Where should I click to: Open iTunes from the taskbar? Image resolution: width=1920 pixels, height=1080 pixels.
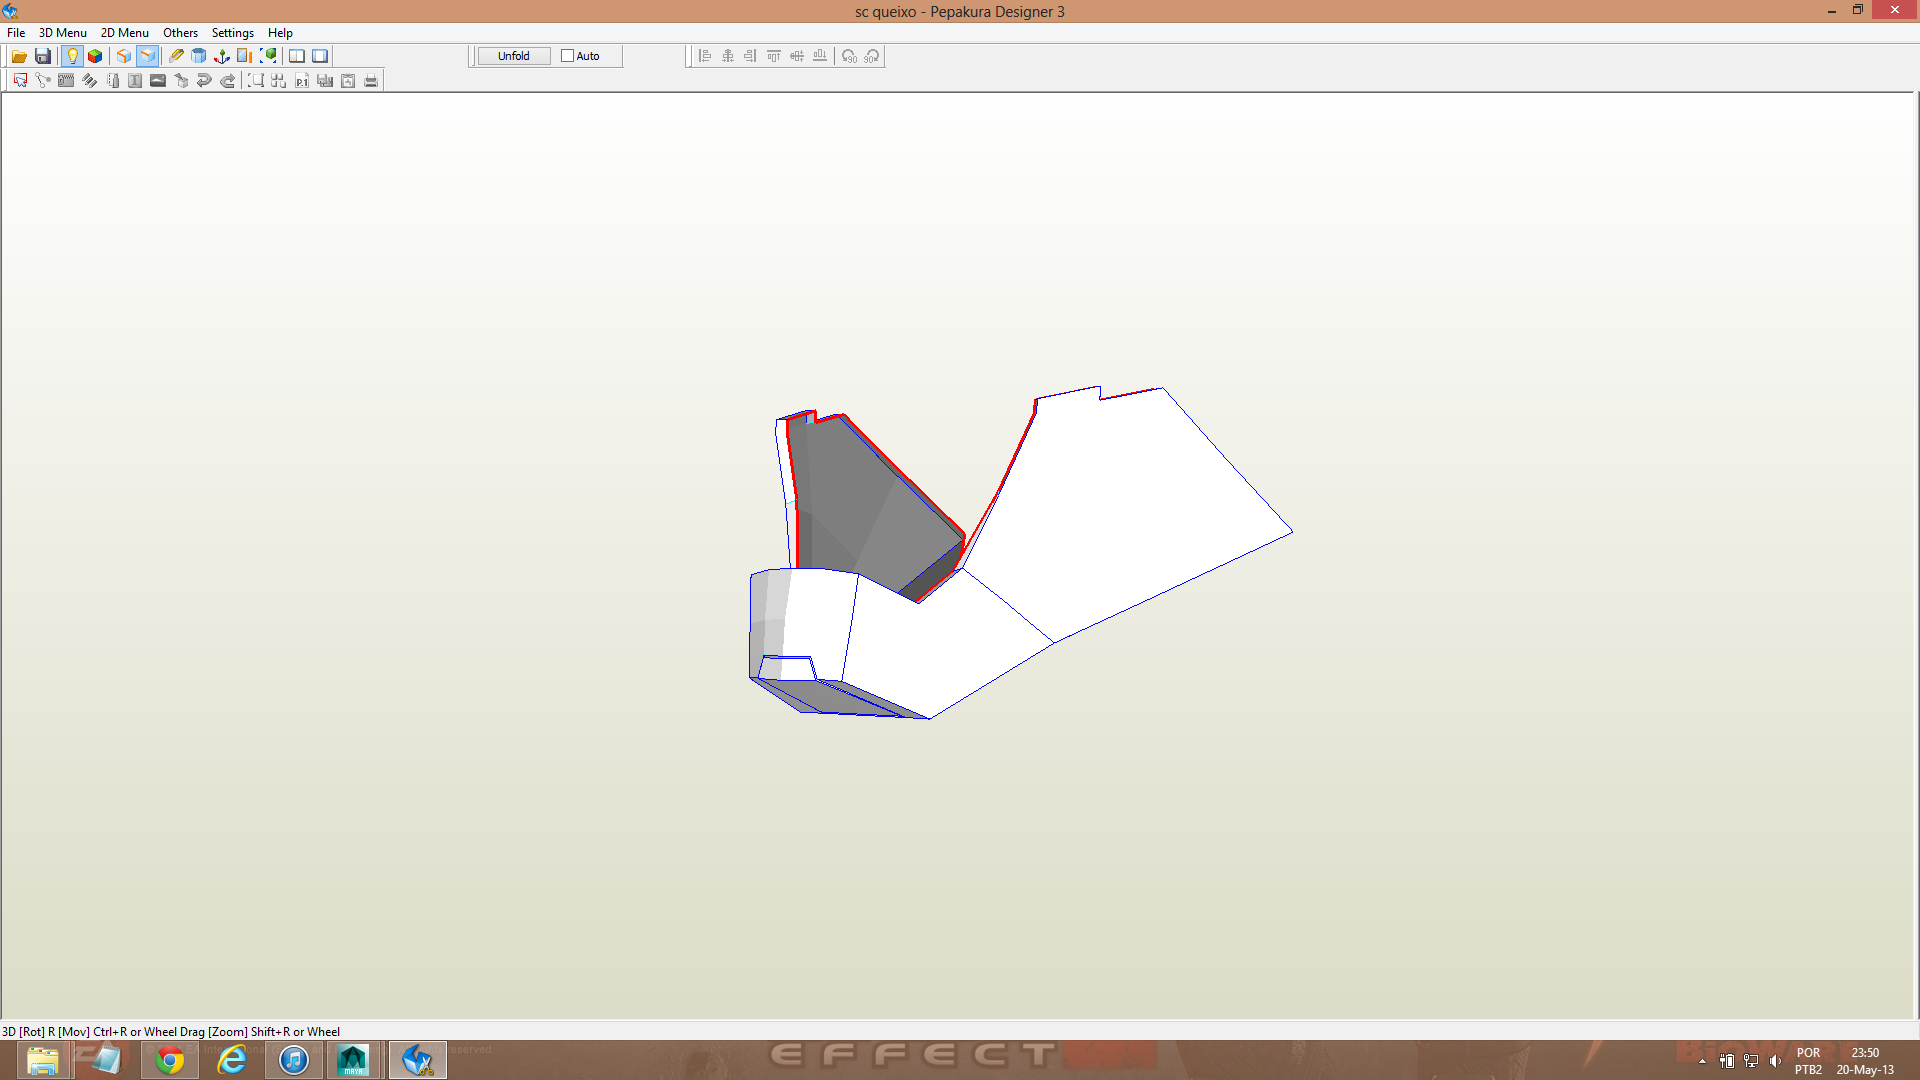[x=294, y=1060]
